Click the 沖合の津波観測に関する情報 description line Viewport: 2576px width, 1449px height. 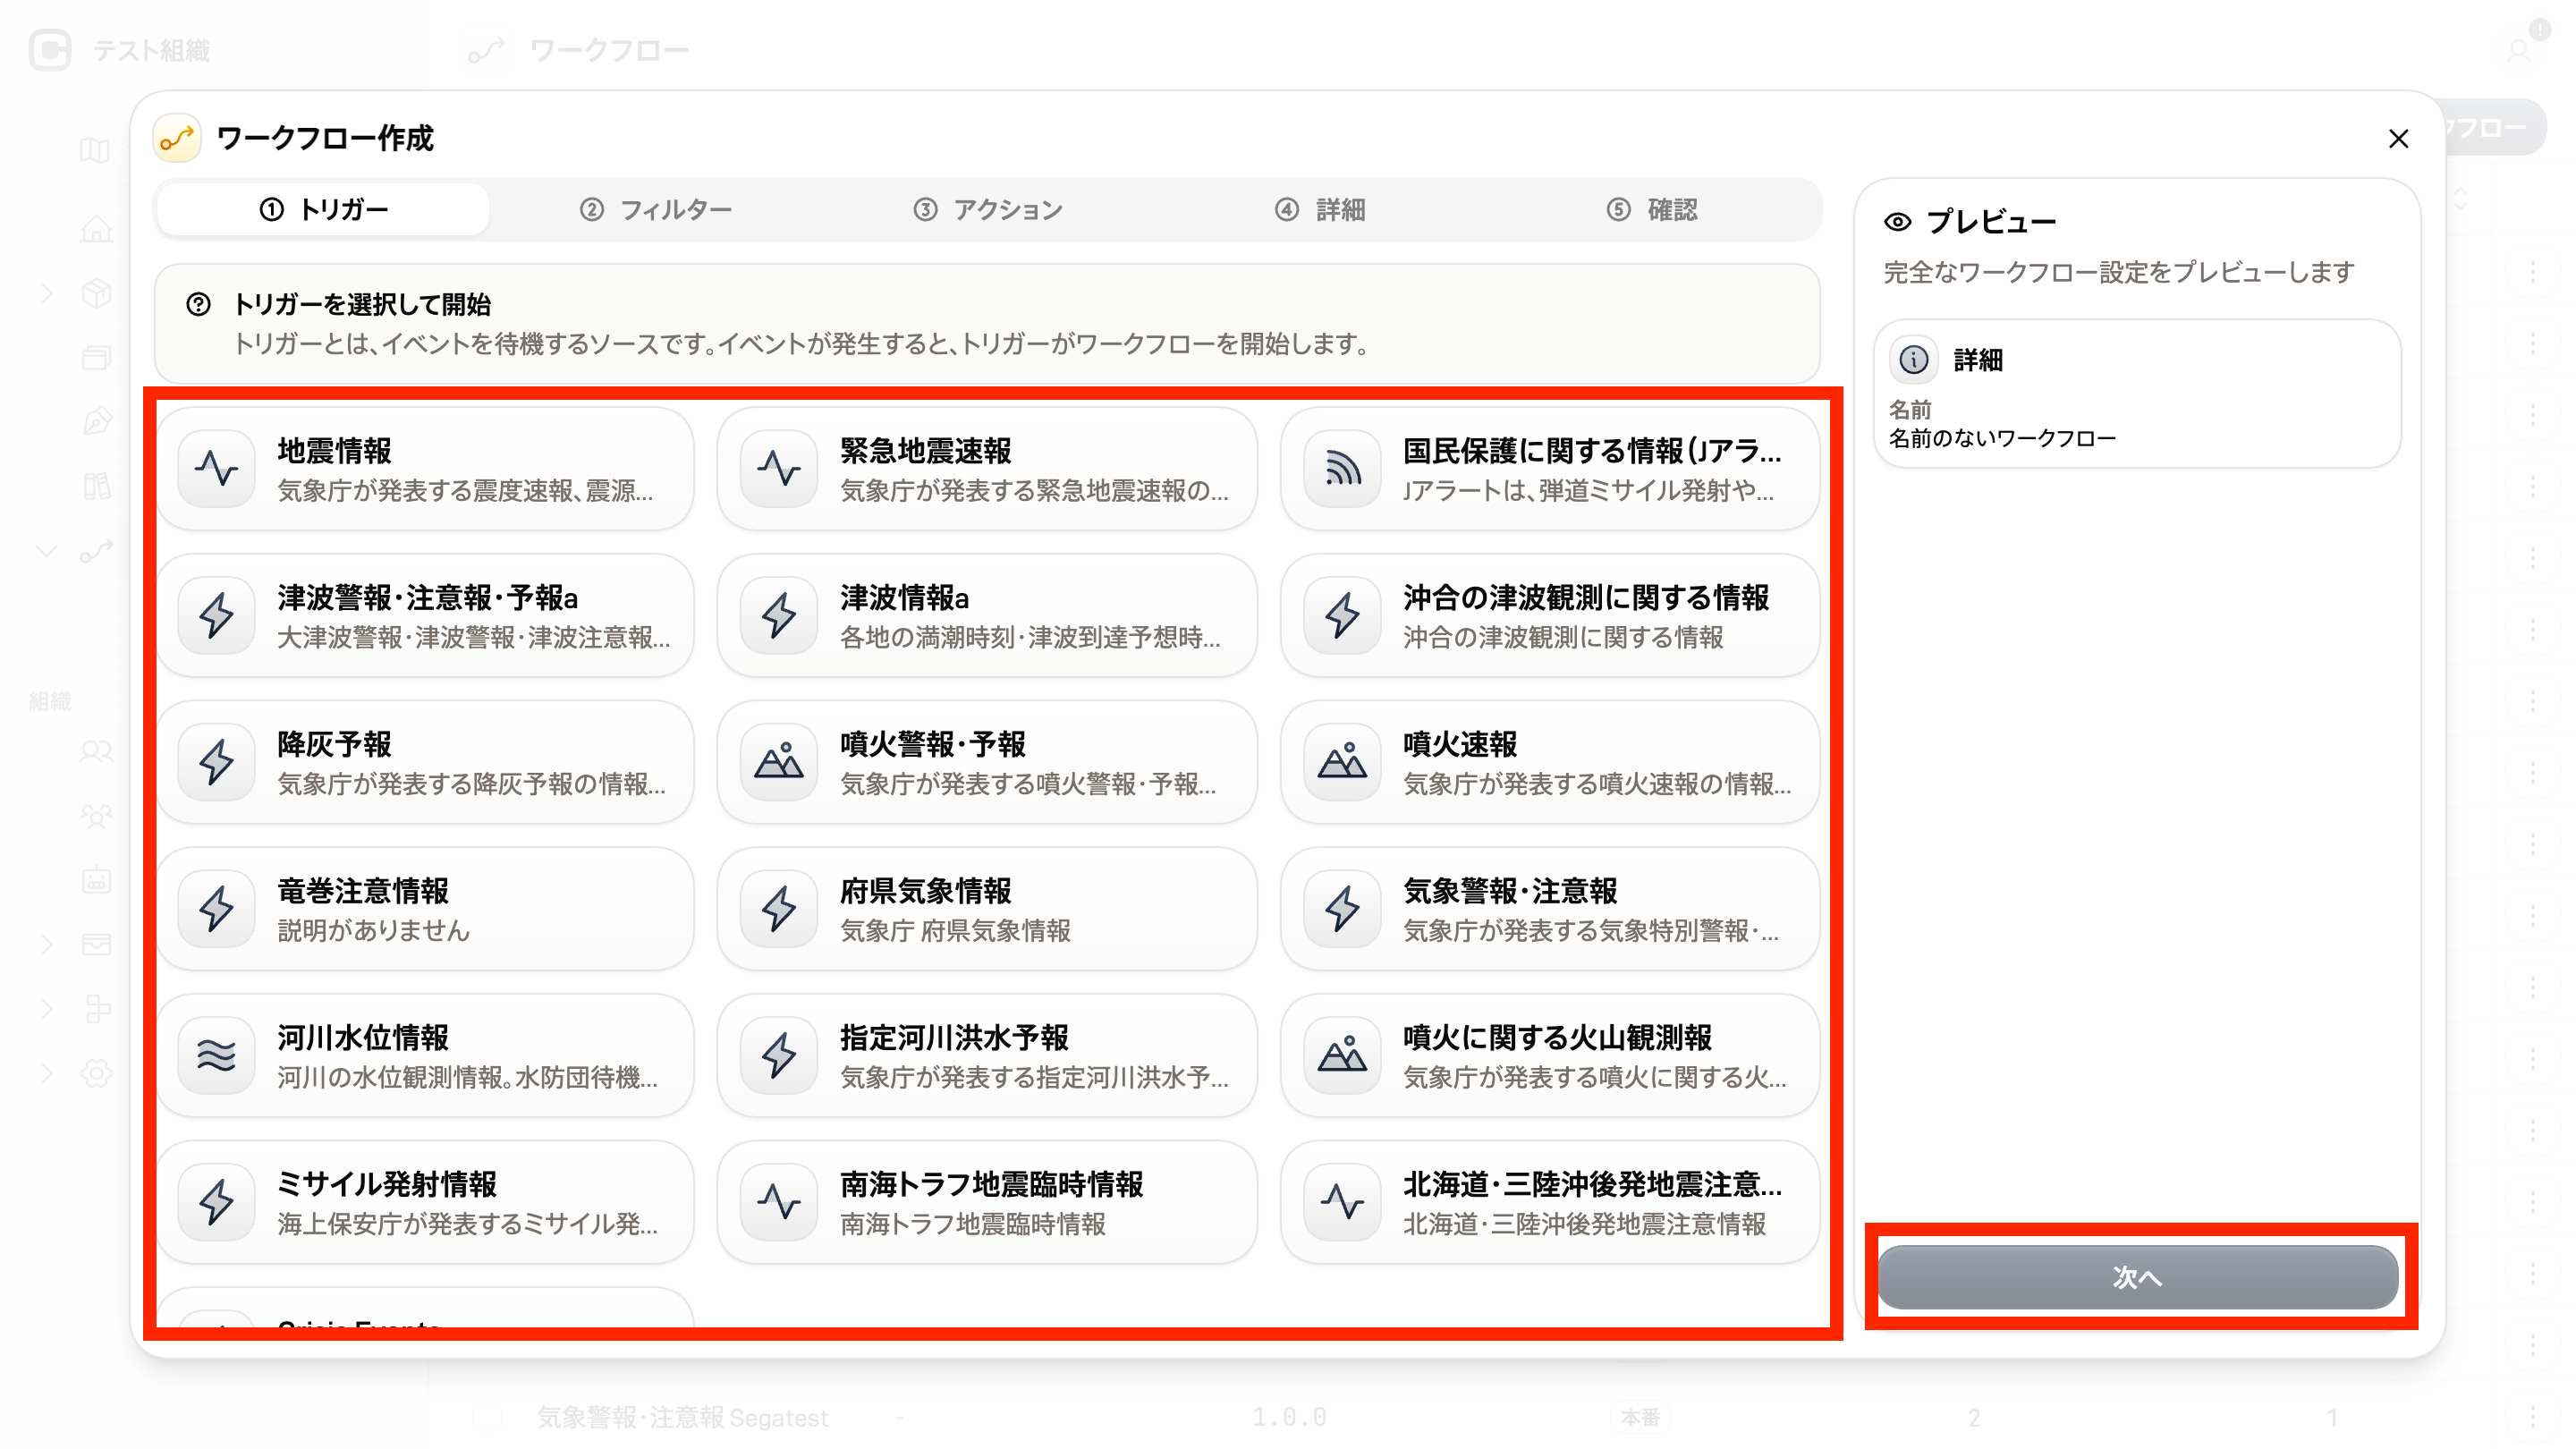tap(1563, 638)
